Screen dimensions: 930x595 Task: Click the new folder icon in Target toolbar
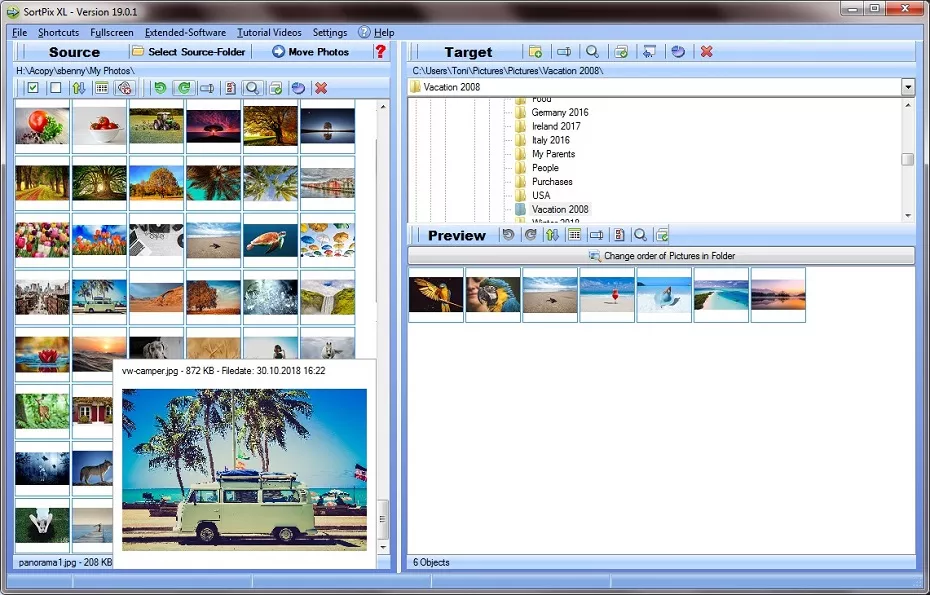click(x=536, y=52)
